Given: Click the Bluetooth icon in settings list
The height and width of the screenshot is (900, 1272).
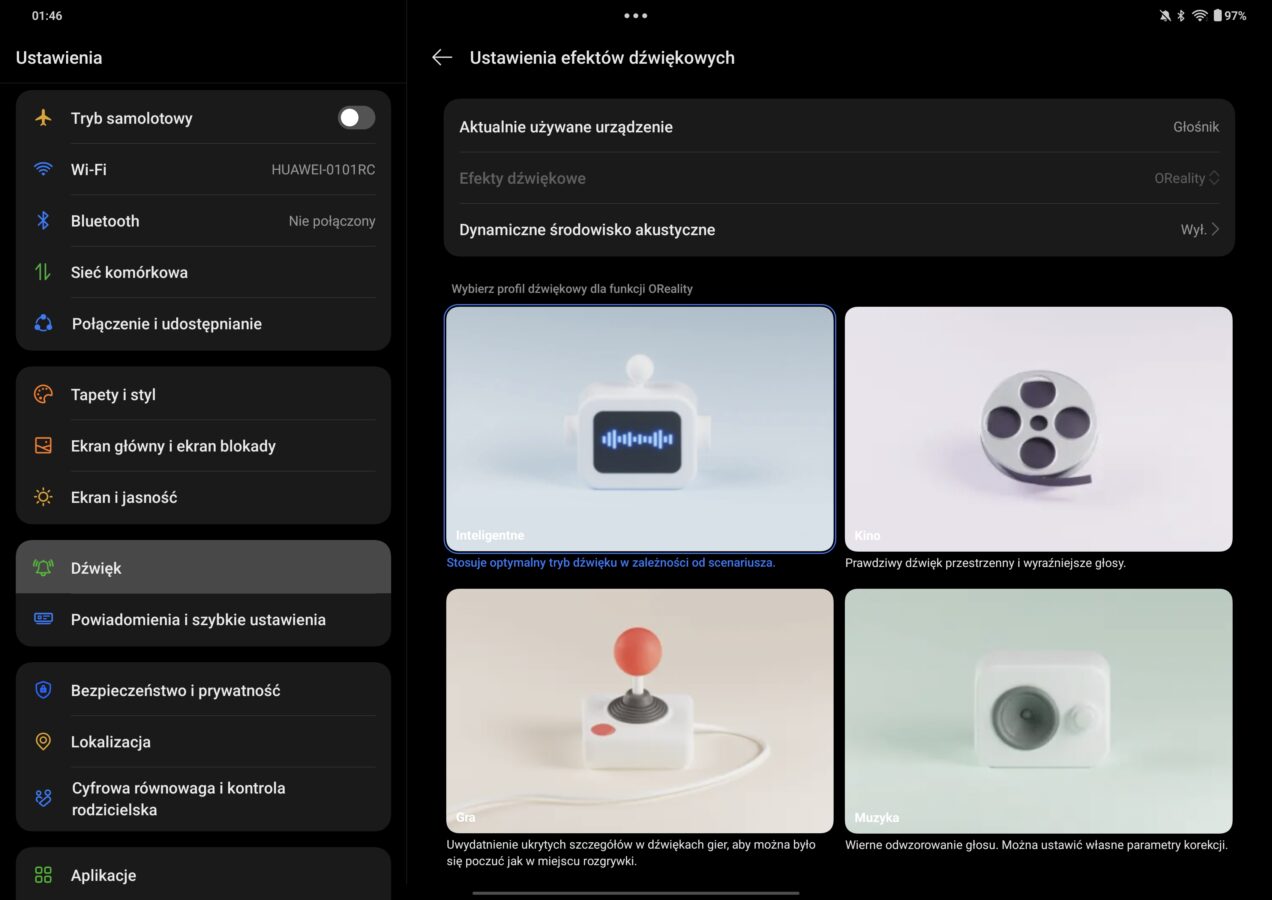Looking at the screenshot, I should coord(43,221).
